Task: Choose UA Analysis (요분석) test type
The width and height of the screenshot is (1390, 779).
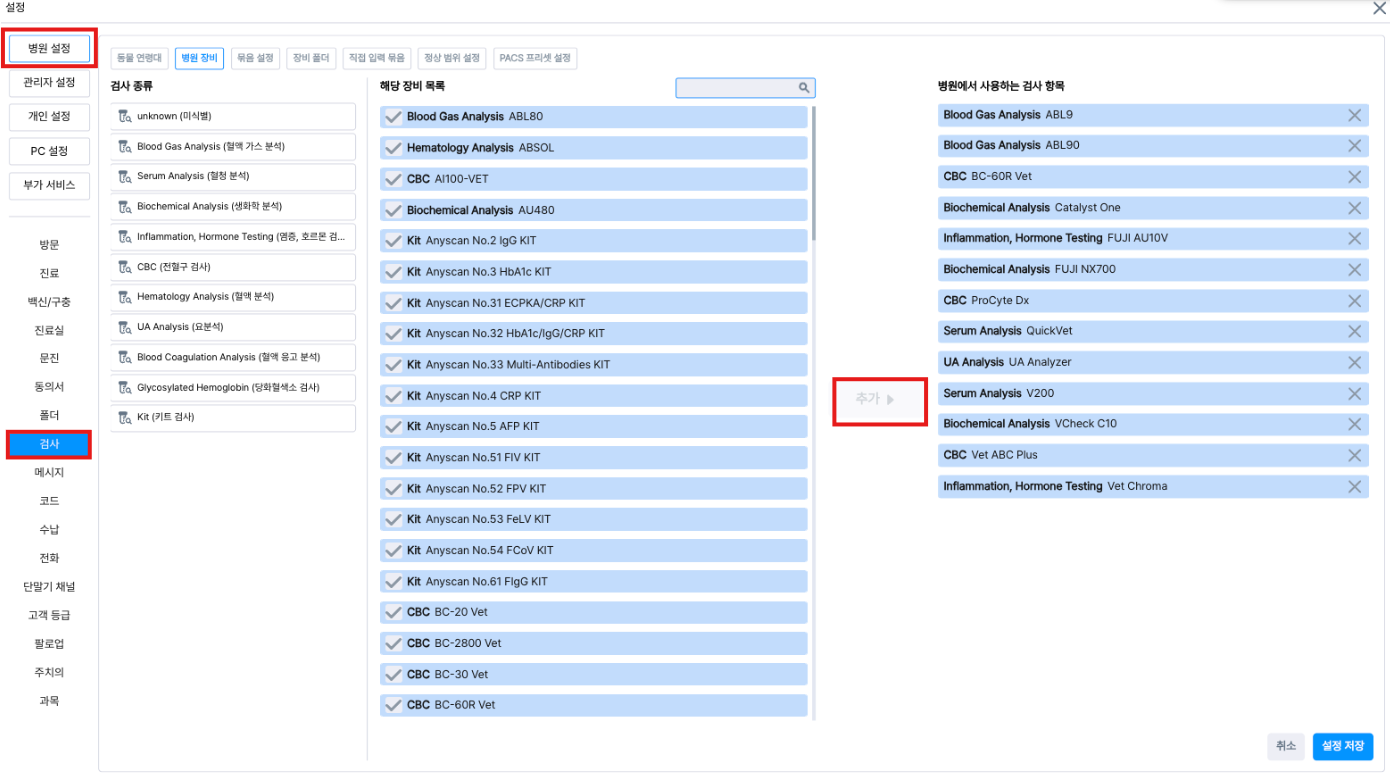Action: 233,327
